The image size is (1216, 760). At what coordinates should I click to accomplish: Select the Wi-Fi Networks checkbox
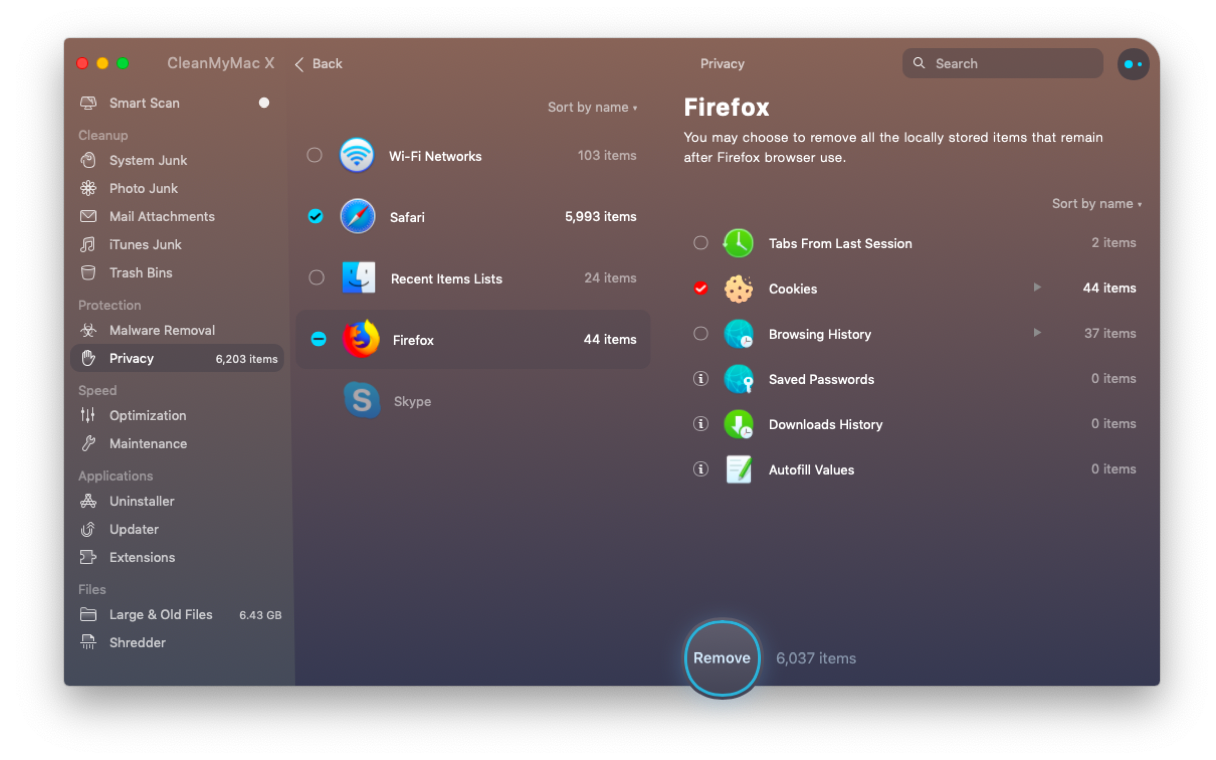(x=315, y=155)
